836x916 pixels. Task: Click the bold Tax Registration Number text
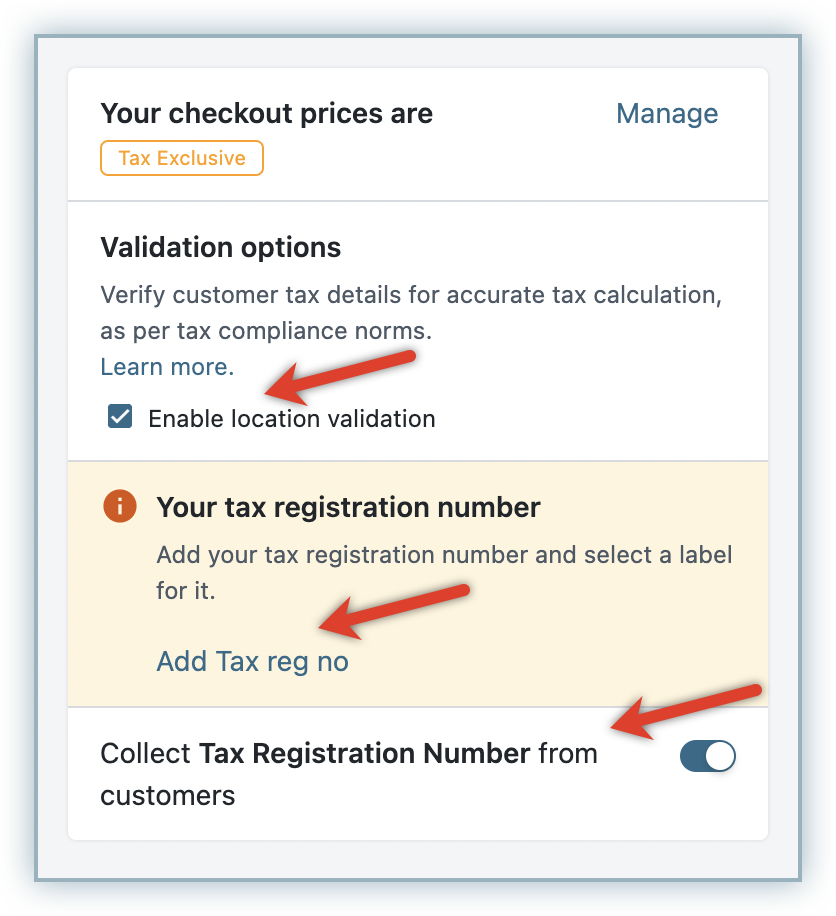(365, 753)
